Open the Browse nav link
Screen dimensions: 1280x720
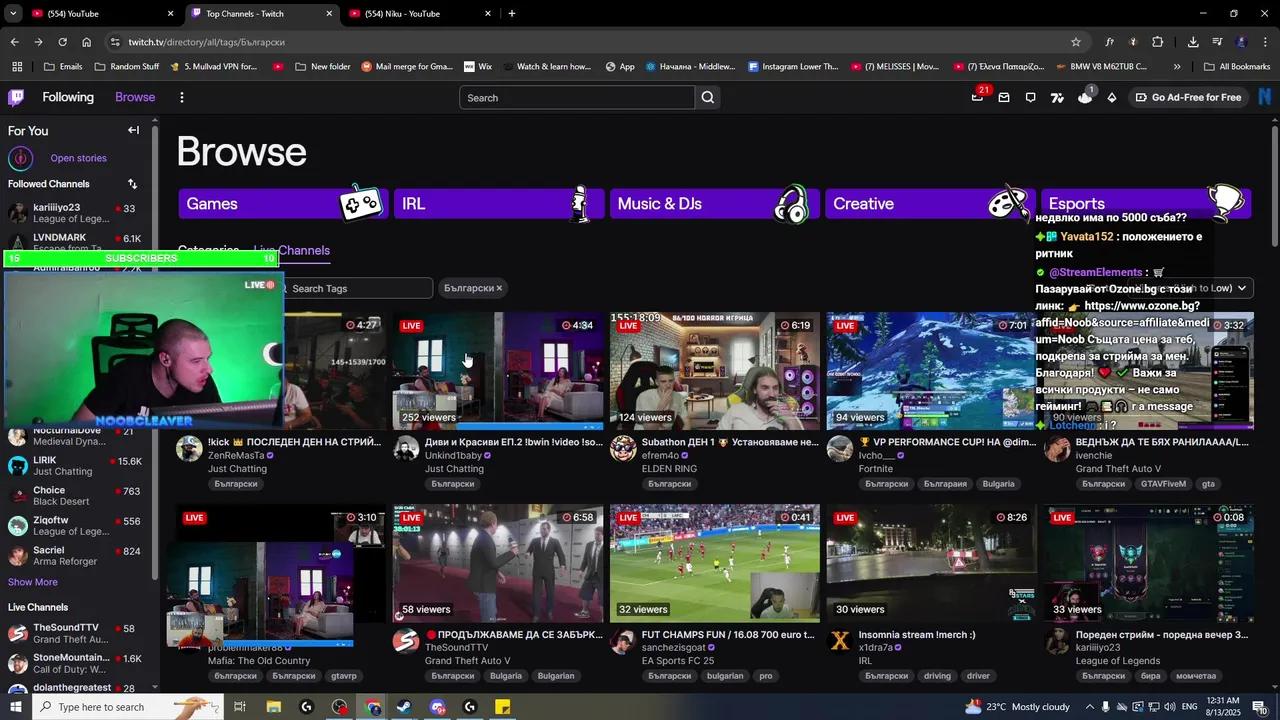(x=135, y=97)
